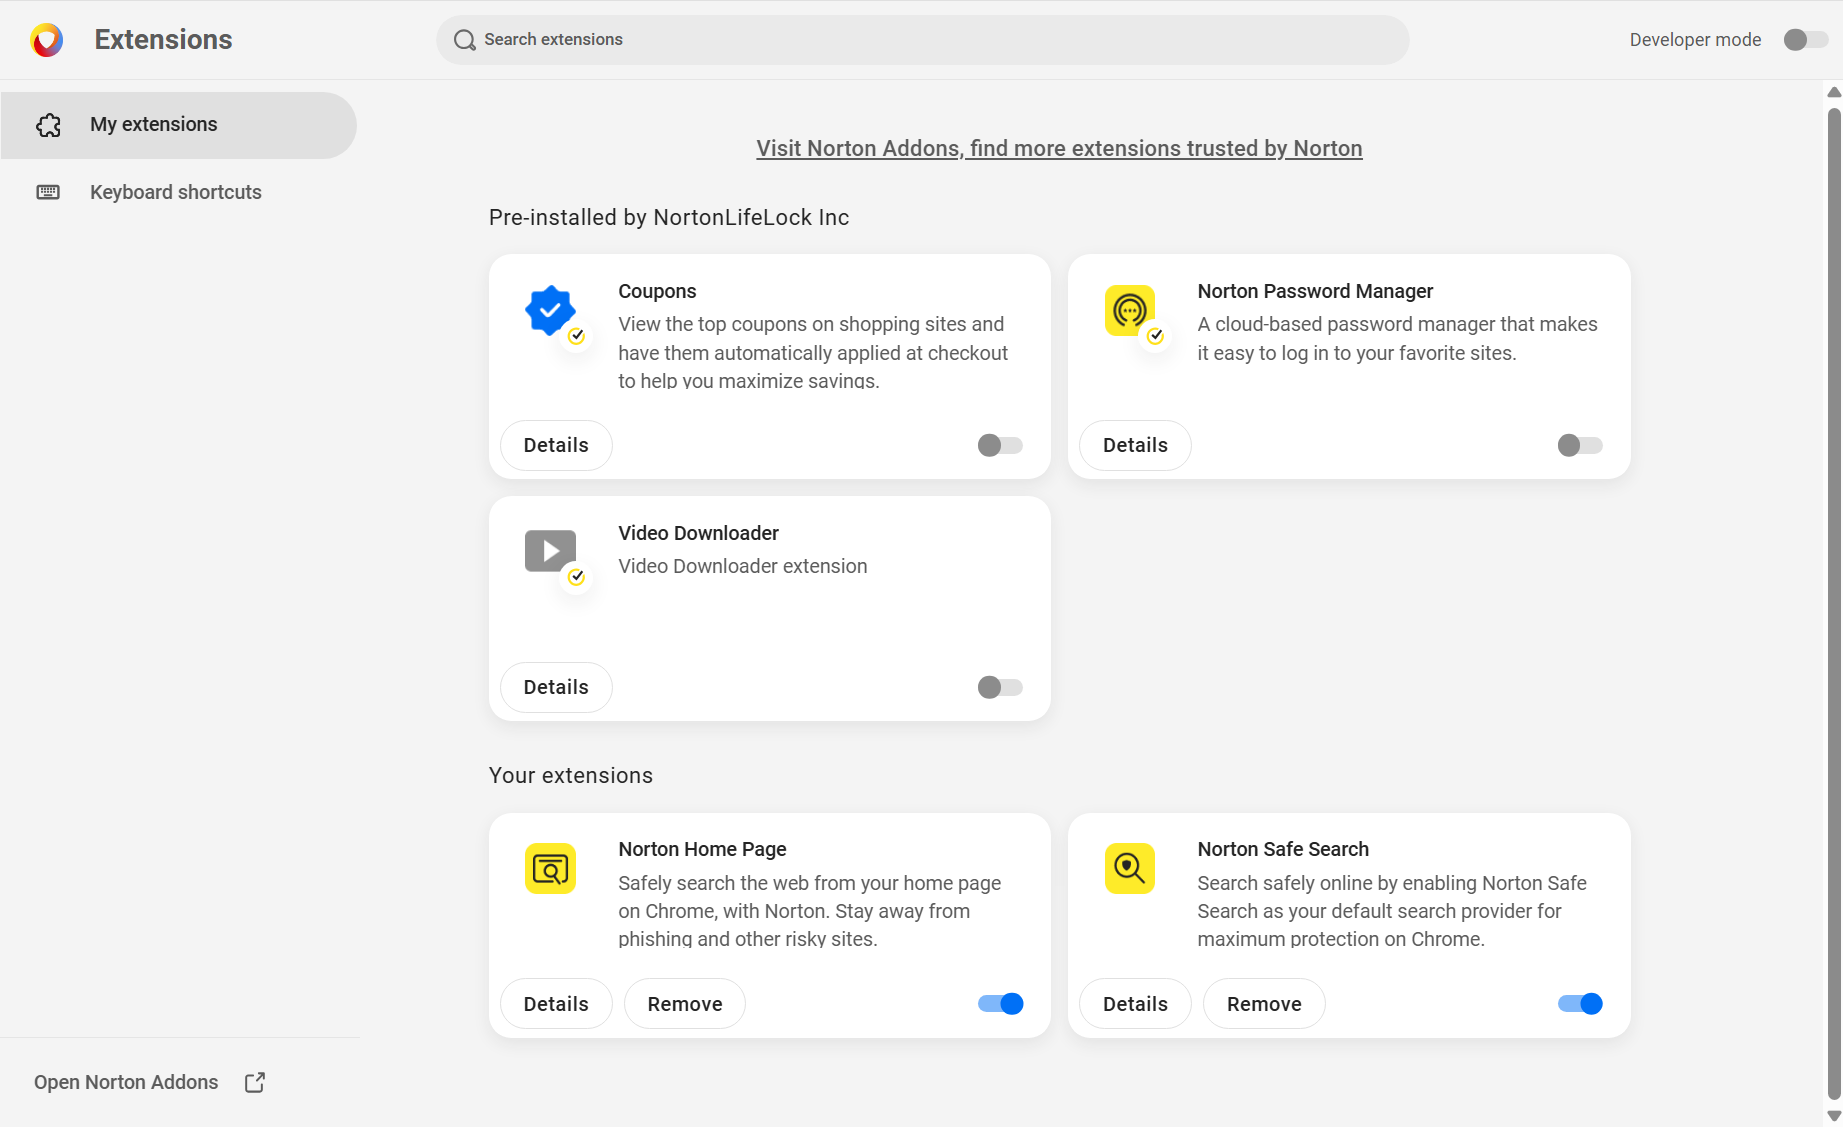The height and width of the screenshot is (1127, 1843).
Task: Enable the Video Downloader toggle
Action: tap(1000, 687)
